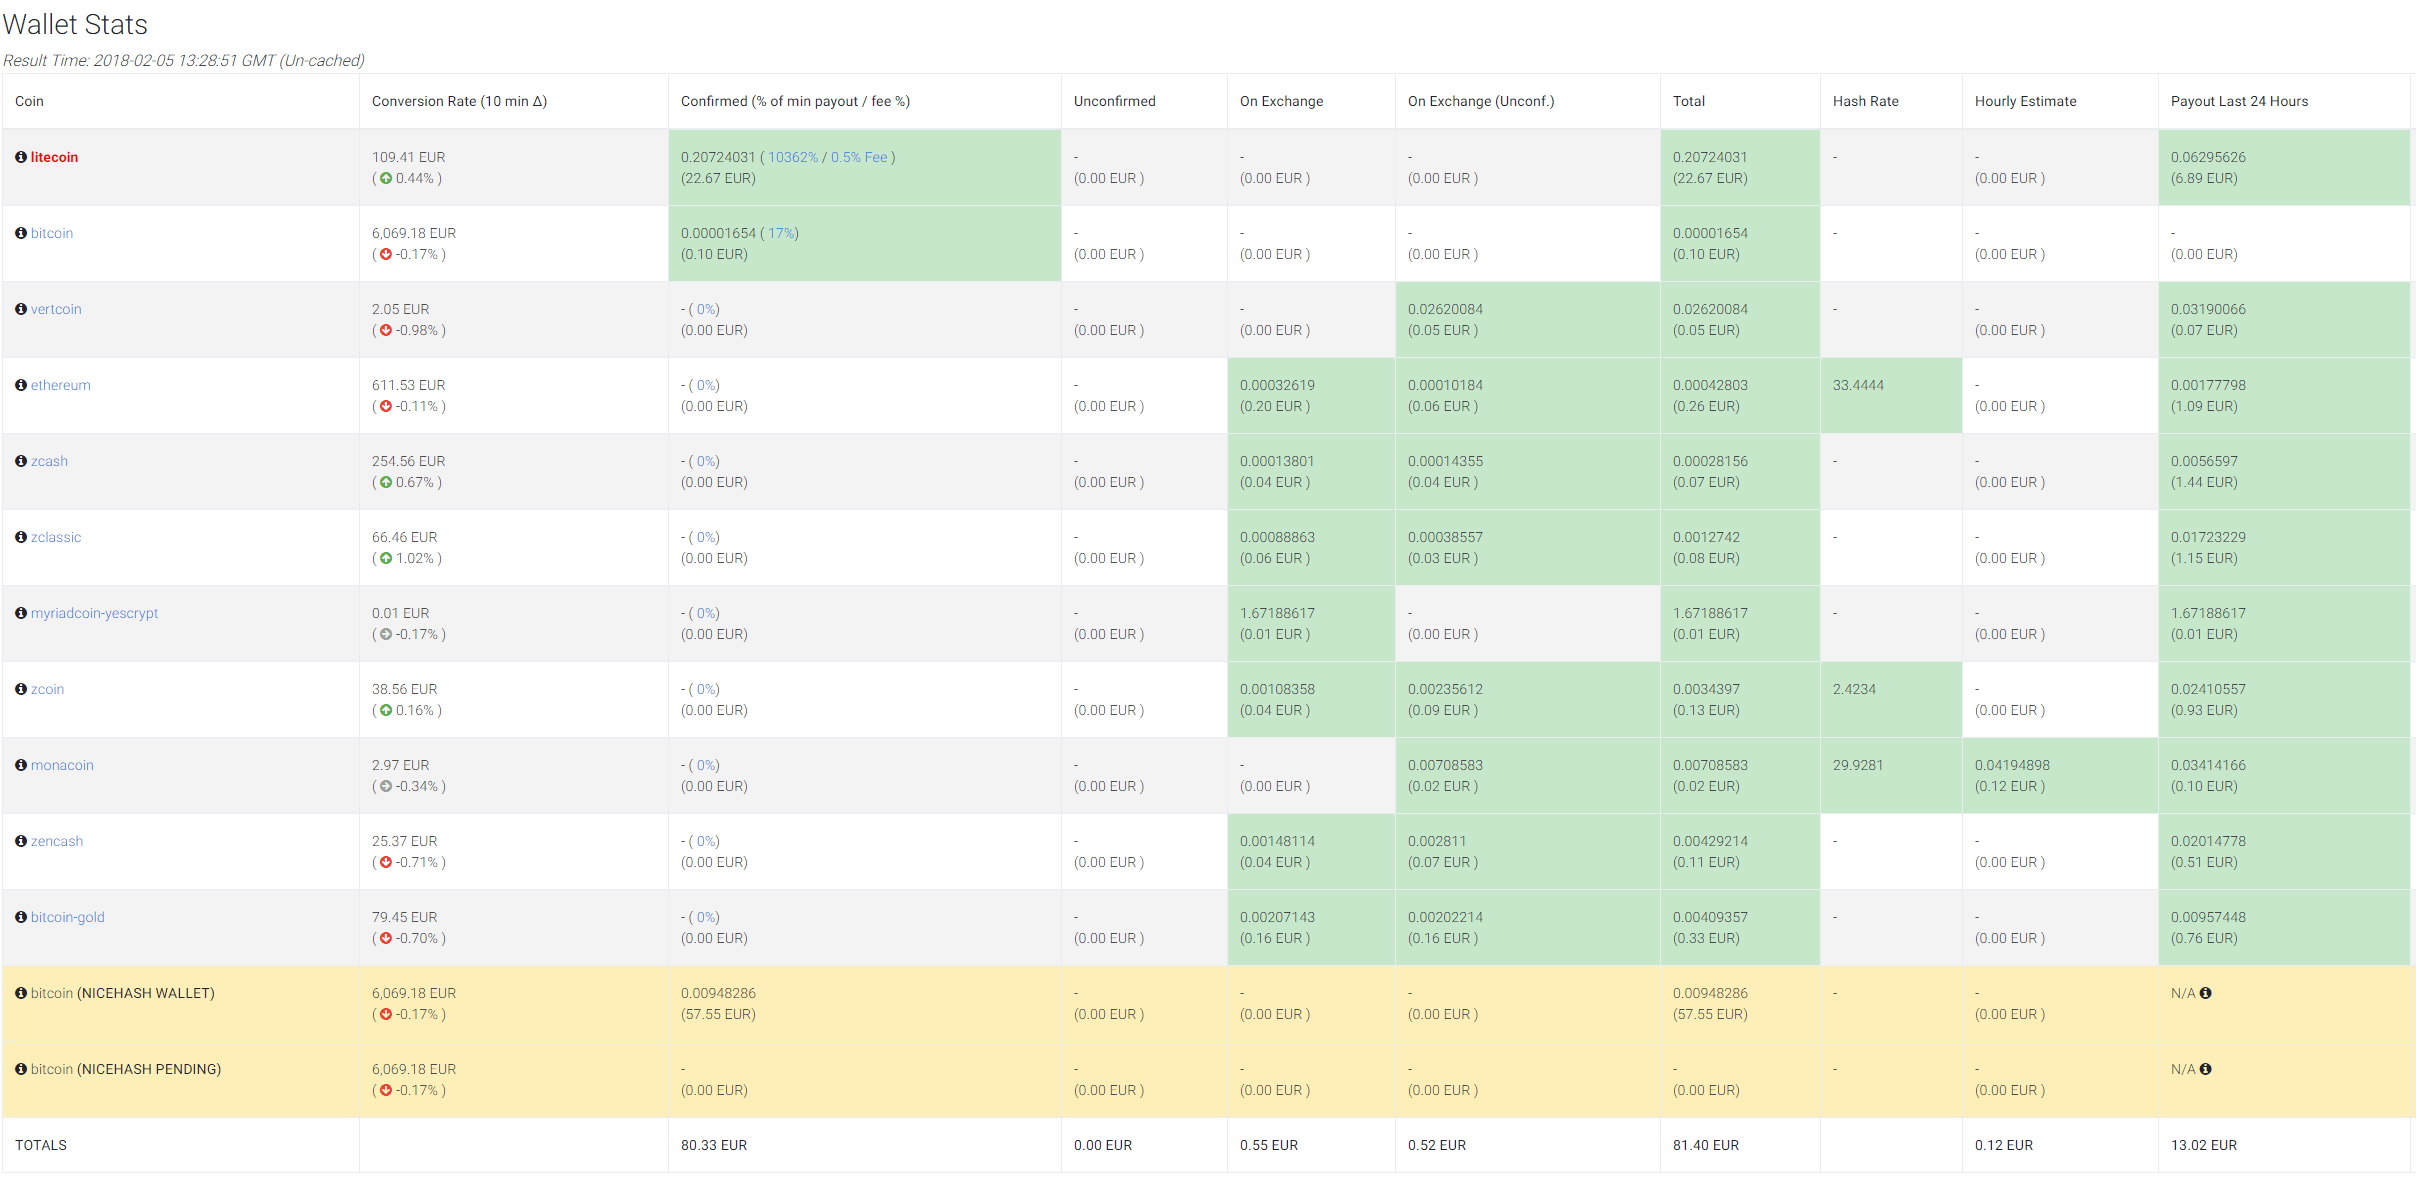Click the bitcoin 17% min payout link

point(782,233)
